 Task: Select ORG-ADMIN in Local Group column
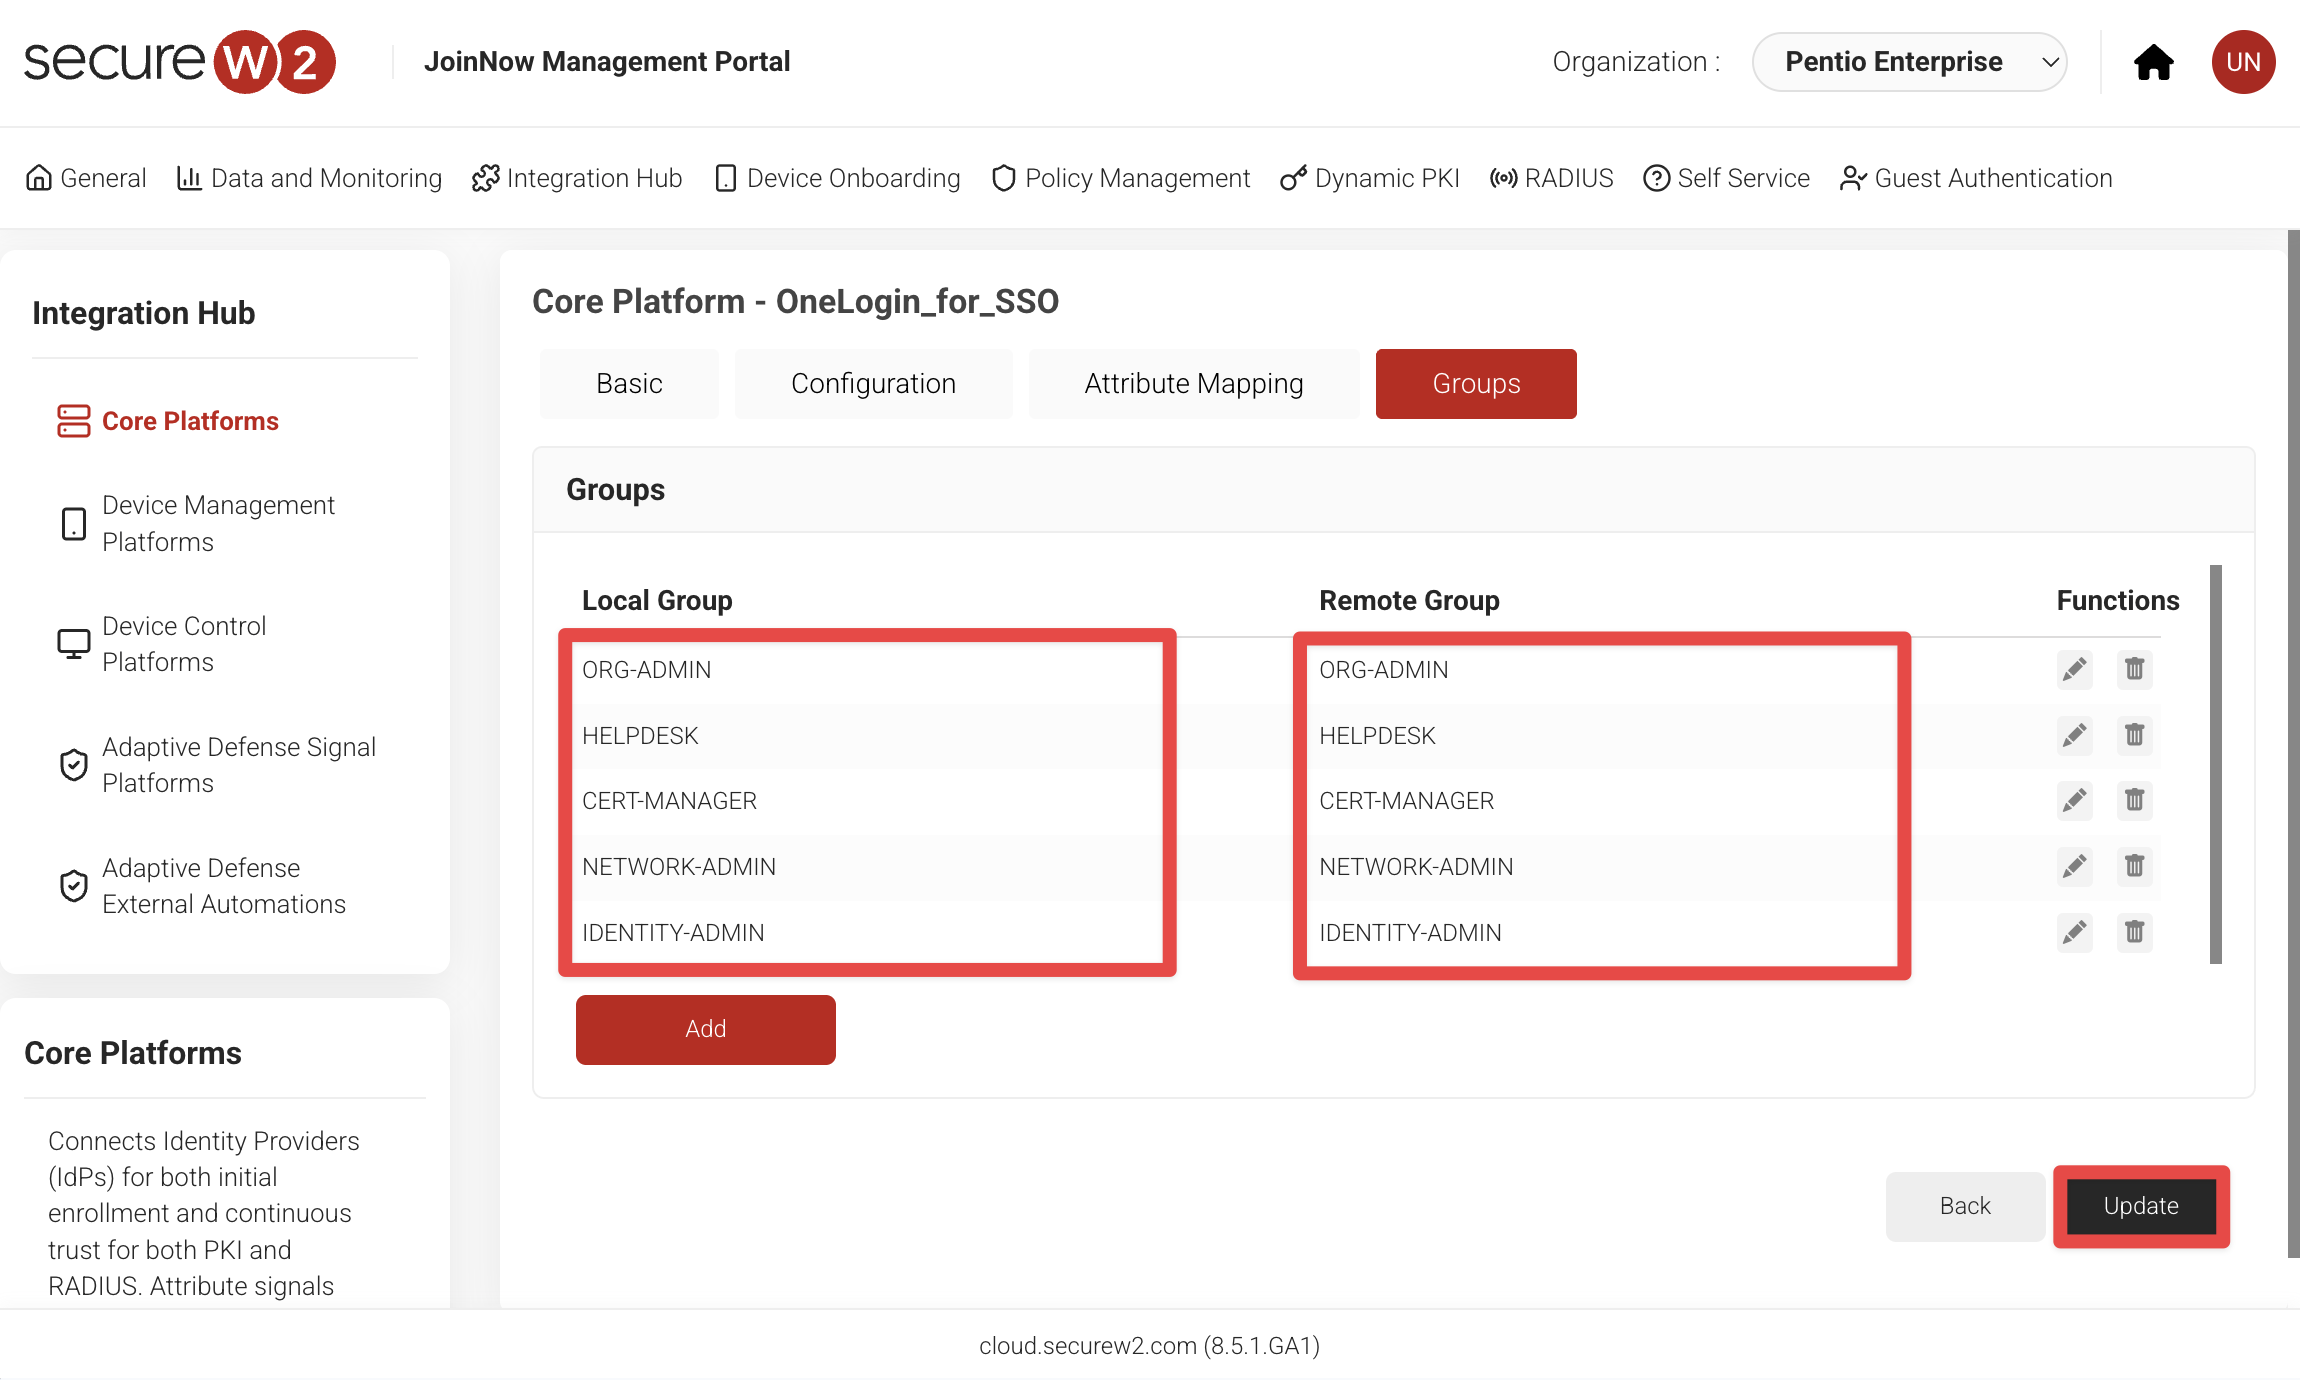coord(647,670)
